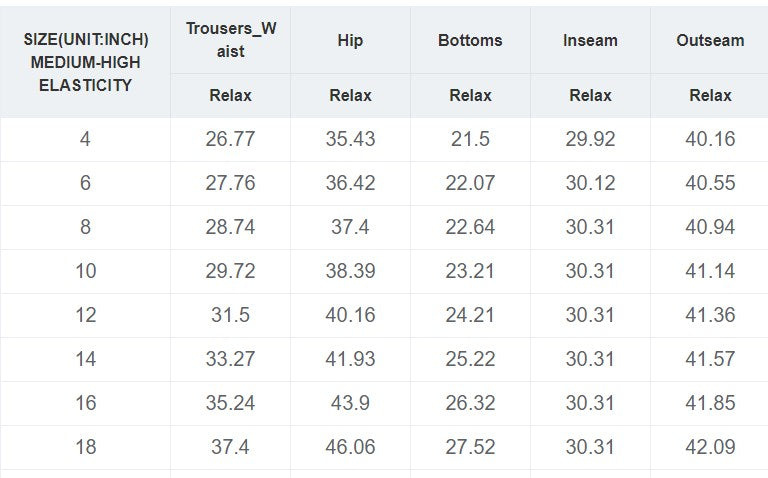The width and height of the screenshot is (768, 478).
Task: Select hip value 46.06
Action: click(350, 447)
